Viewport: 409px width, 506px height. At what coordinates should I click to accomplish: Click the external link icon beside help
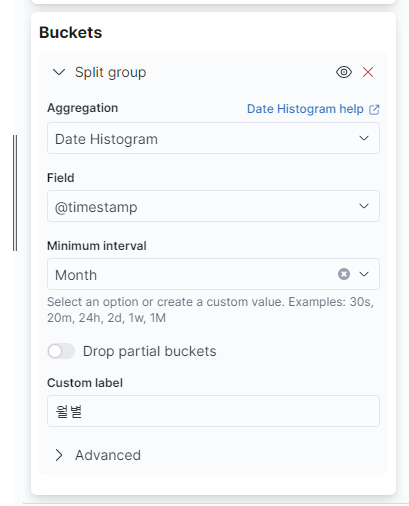click(x=374, y=109)
